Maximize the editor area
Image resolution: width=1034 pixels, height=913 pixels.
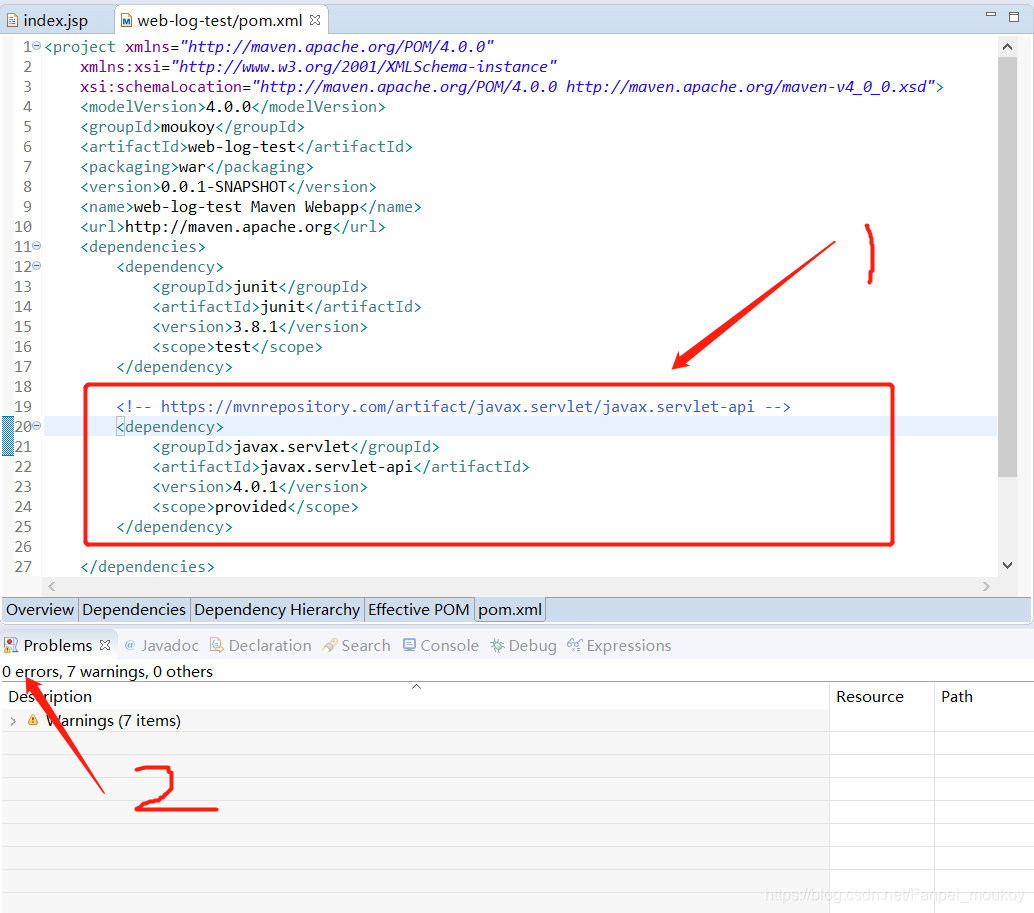click(1014, 17)
